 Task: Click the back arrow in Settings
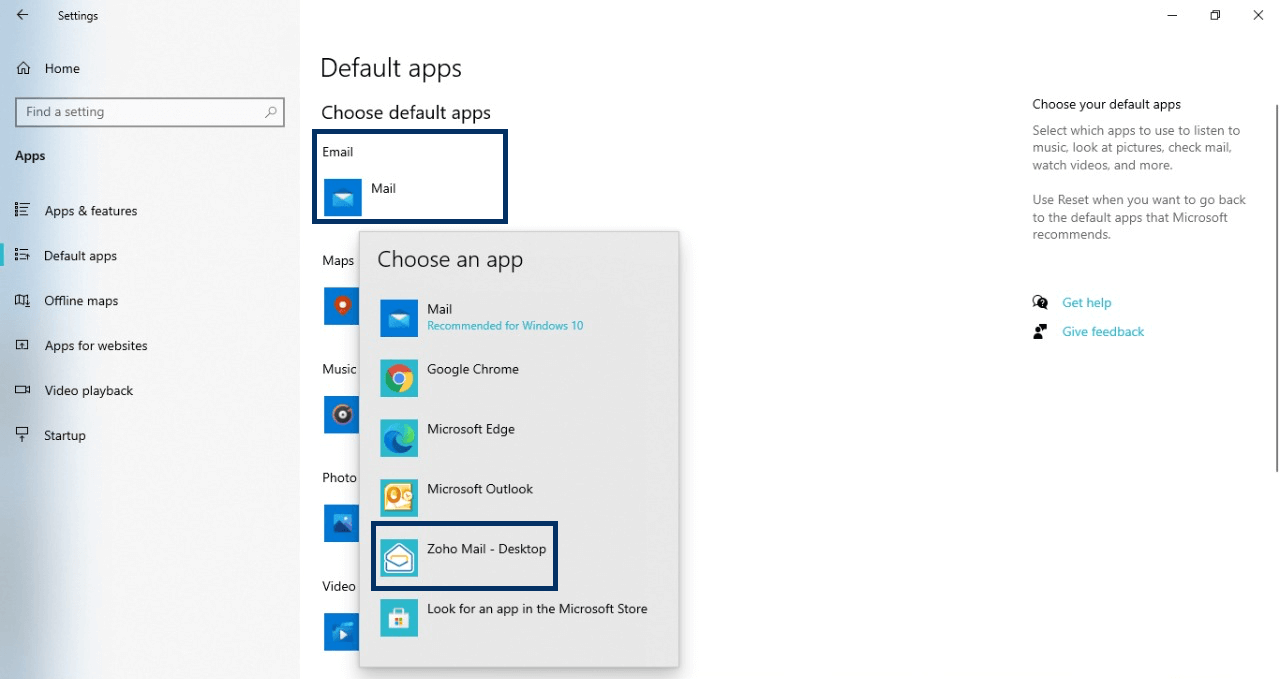[x=22, y=15]
